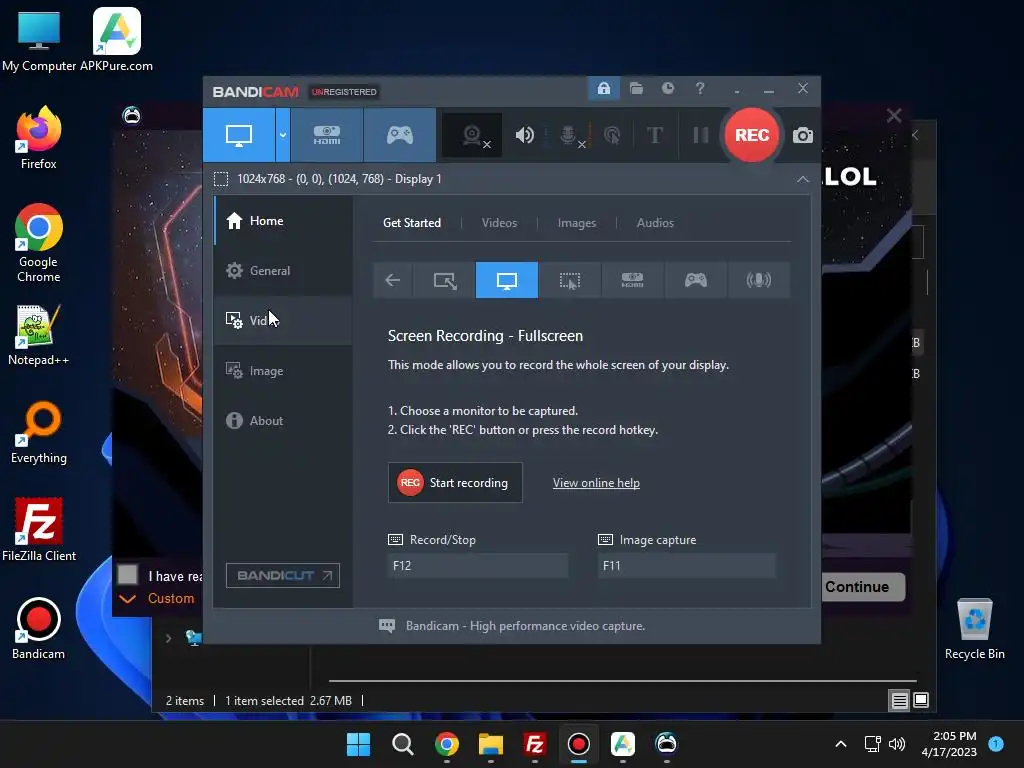Click the lock icon in title bar
The image size is (1024, 768).
pos(603,88)
